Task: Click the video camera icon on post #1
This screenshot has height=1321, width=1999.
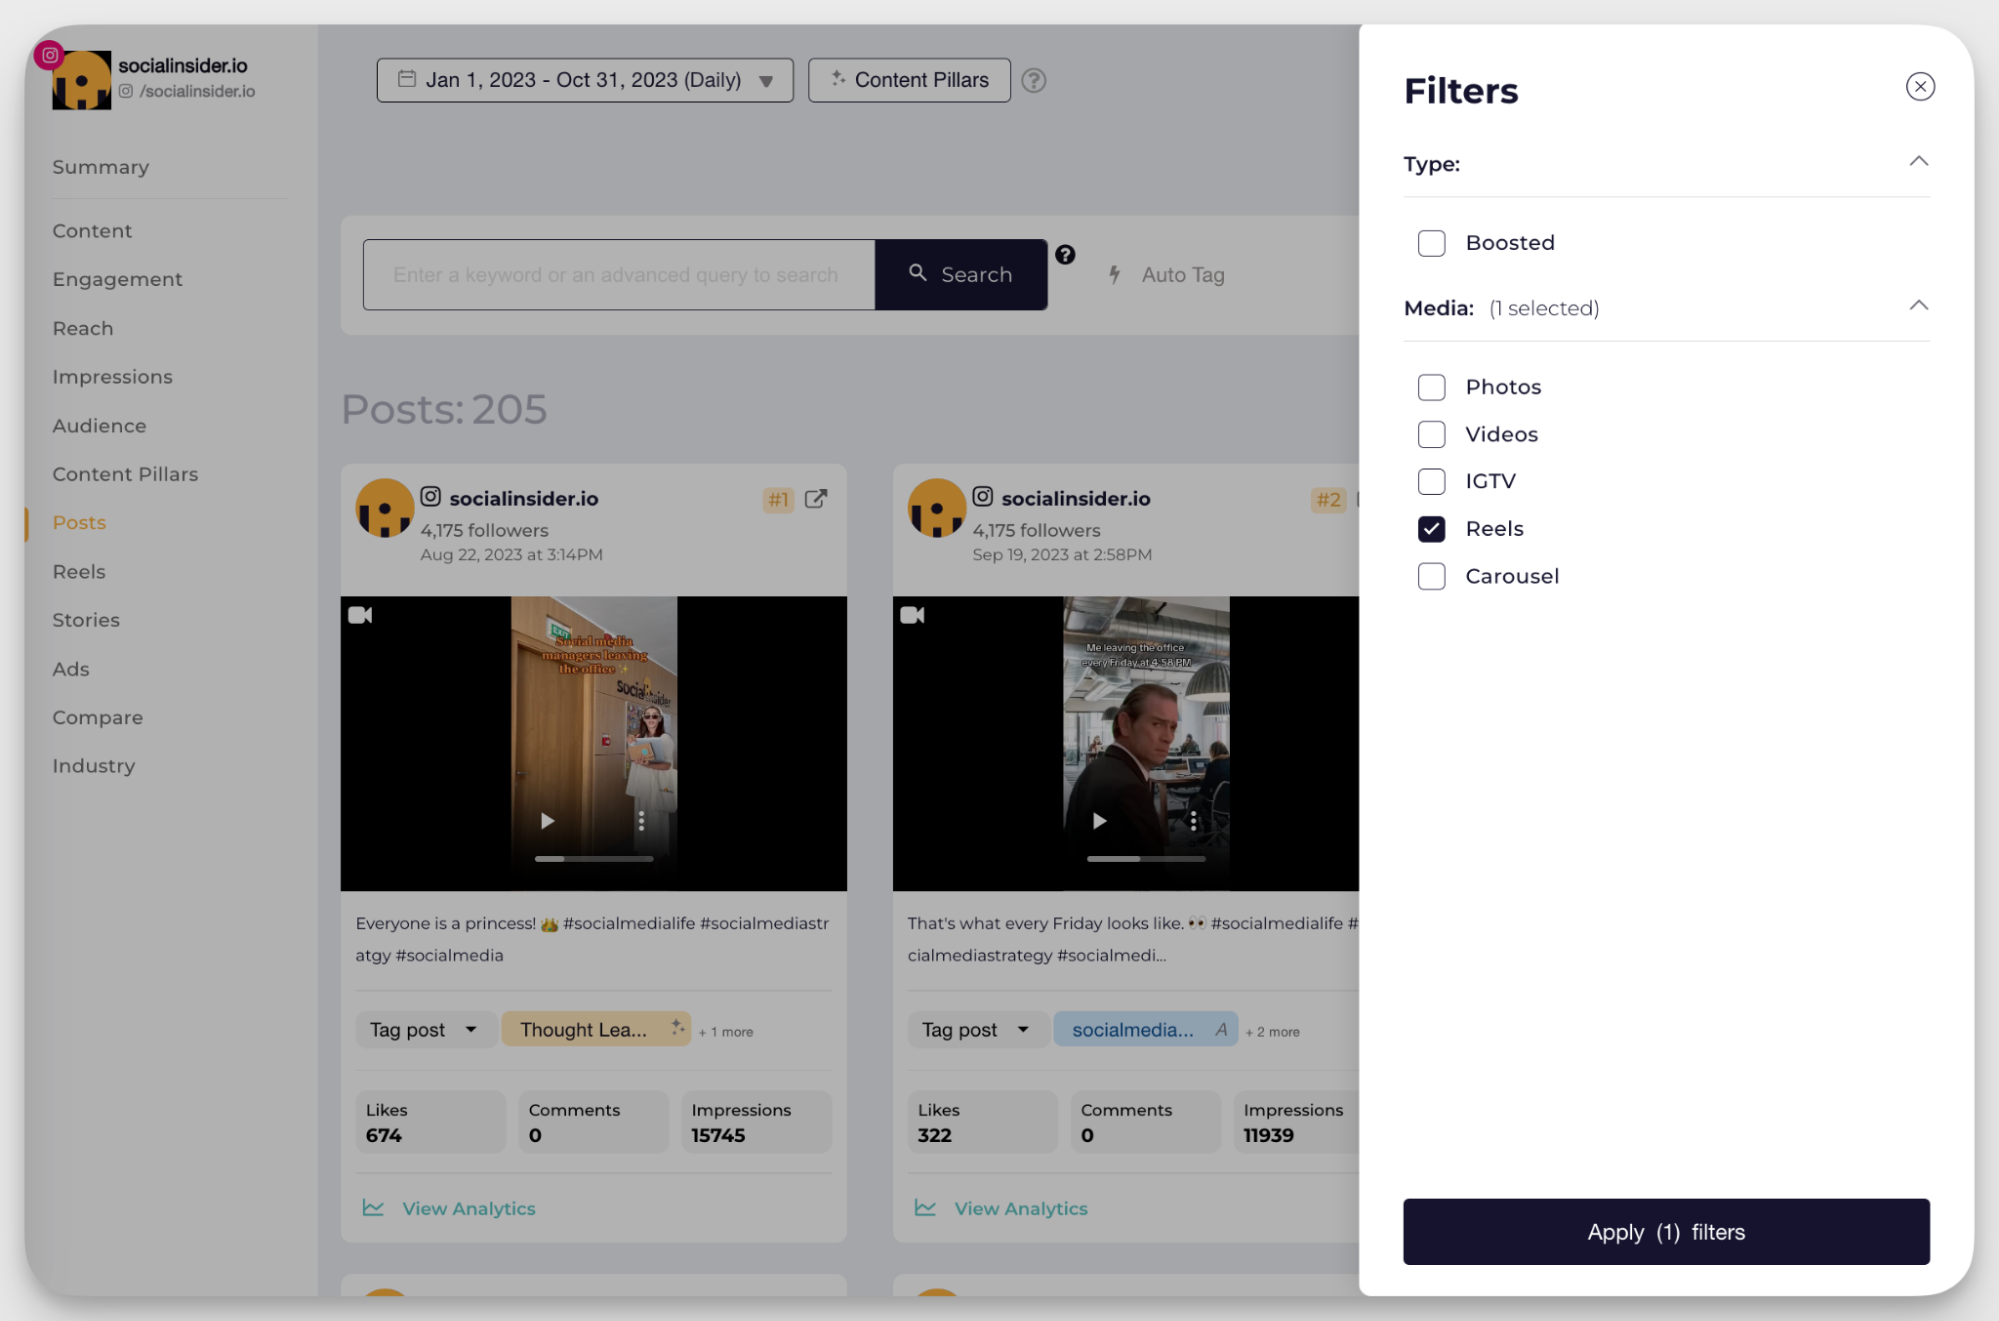Action: (x=360, y=615)
